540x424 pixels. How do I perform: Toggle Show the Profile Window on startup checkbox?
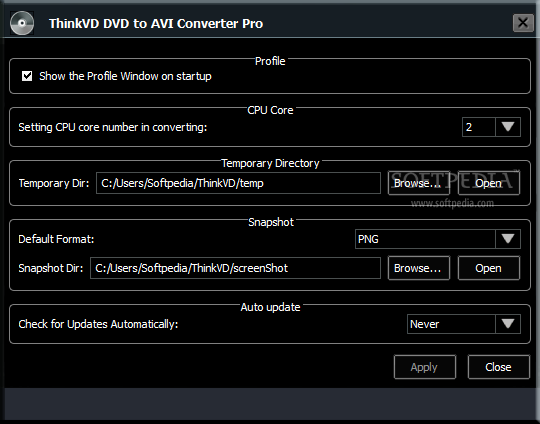[x=27, y=76]
